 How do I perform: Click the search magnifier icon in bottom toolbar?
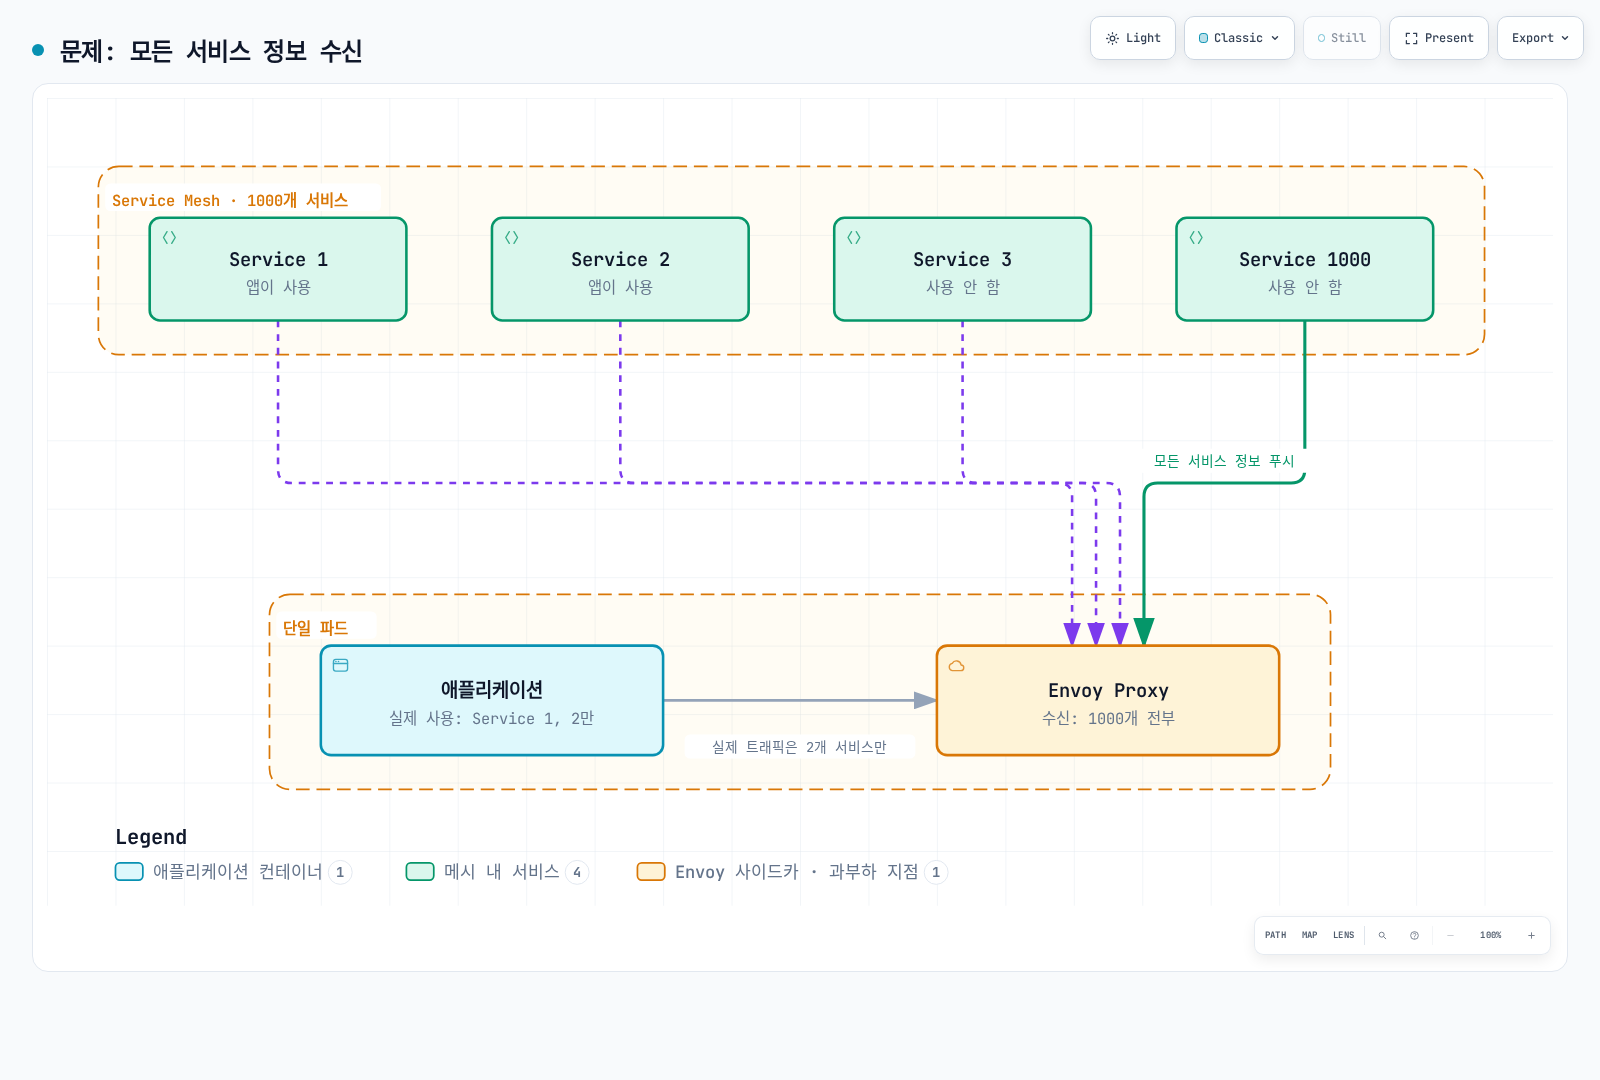pos(1382,936)
